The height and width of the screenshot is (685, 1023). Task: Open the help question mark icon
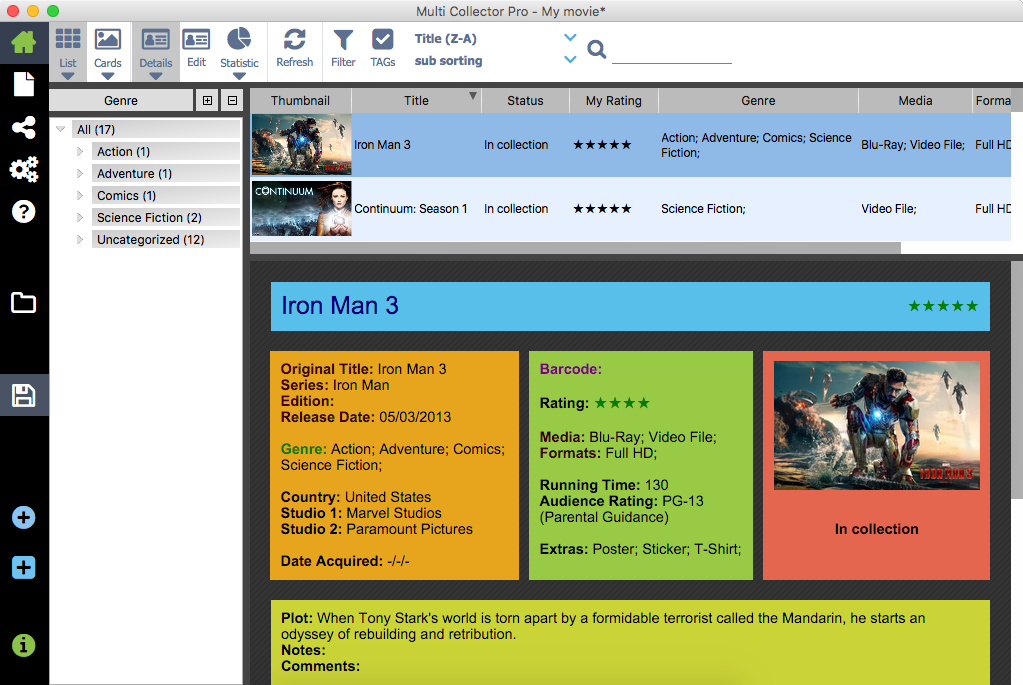[23, 211]
